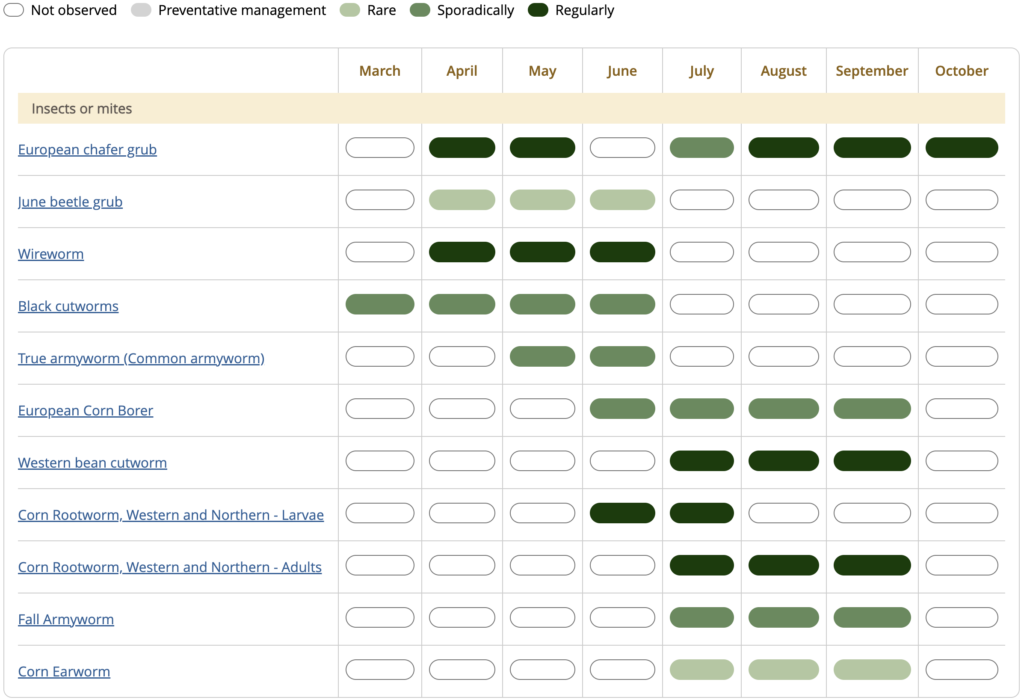This screenshot has height=700, width=1024.
Task: Open the June beetle grub link
Action: tap(70, 202)
